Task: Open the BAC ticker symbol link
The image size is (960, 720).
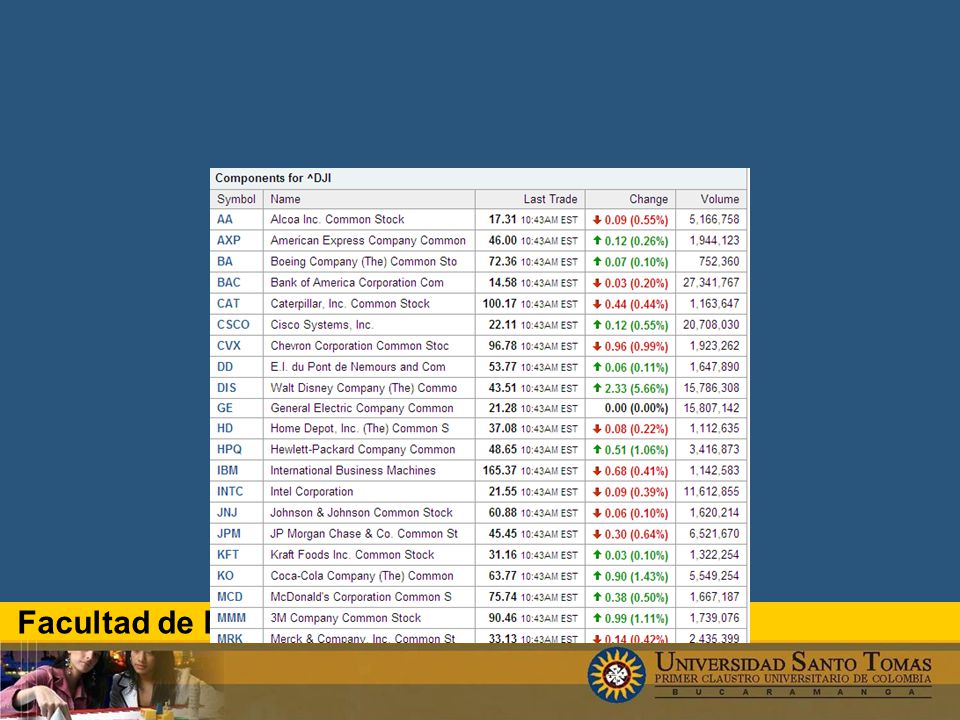Action: (x=228, y=282)
